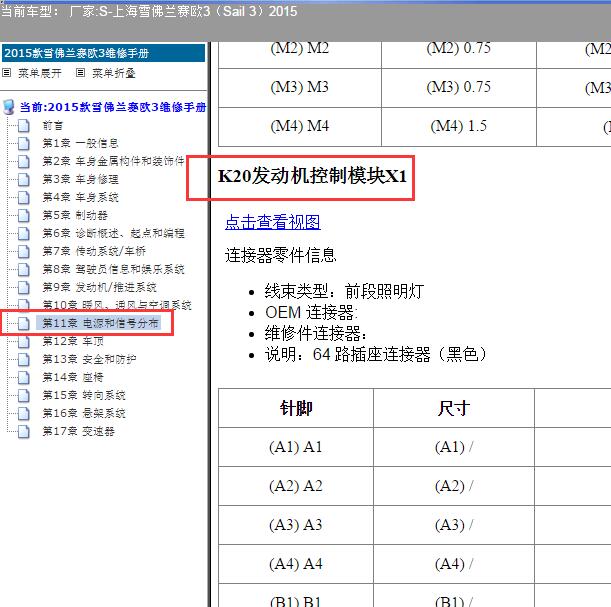Collapse all menus via 菜单折叠
The width and height of the screenshot is (611, 607).
(x=113, y=73)
